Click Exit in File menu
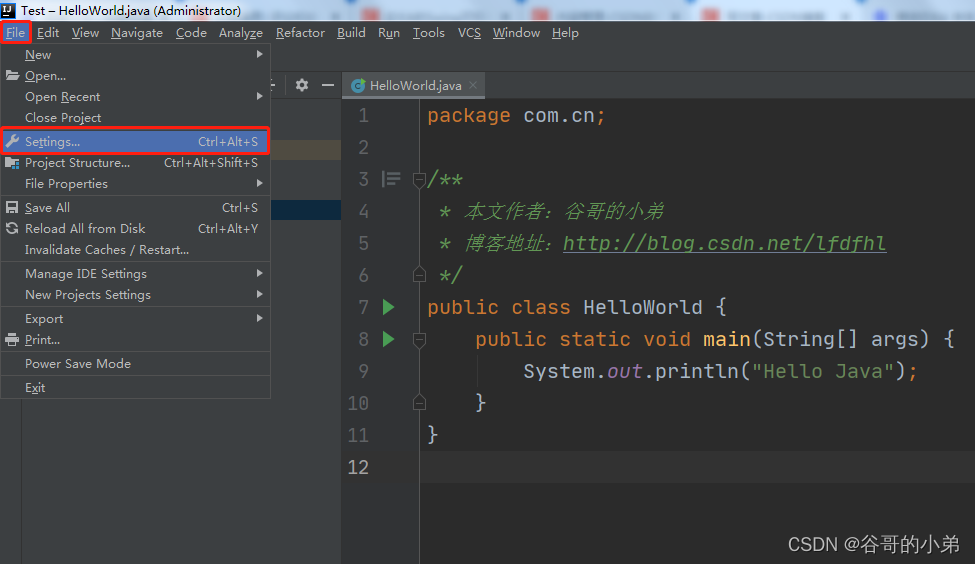975x564 pixels. 136,387
